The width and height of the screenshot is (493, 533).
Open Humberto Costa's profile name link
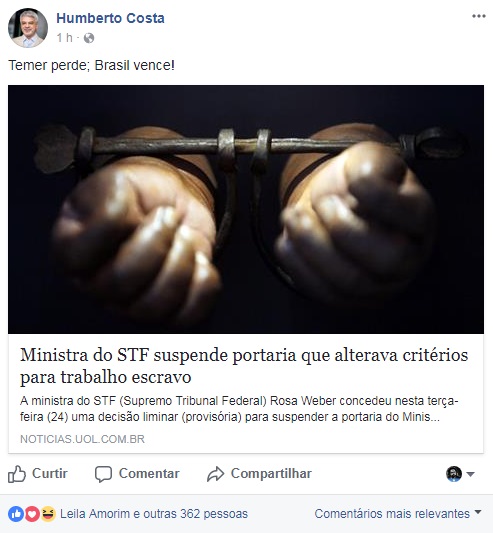(110, 18)
